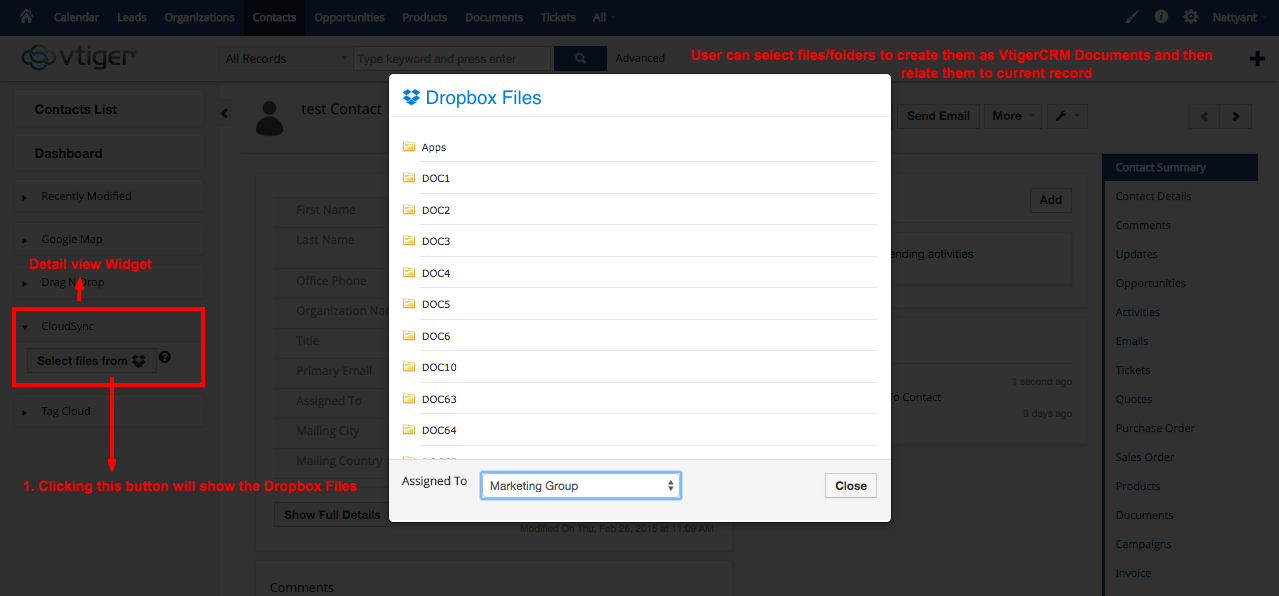
Task: Click the magnifier search button
Action: (x=580, y=58)
